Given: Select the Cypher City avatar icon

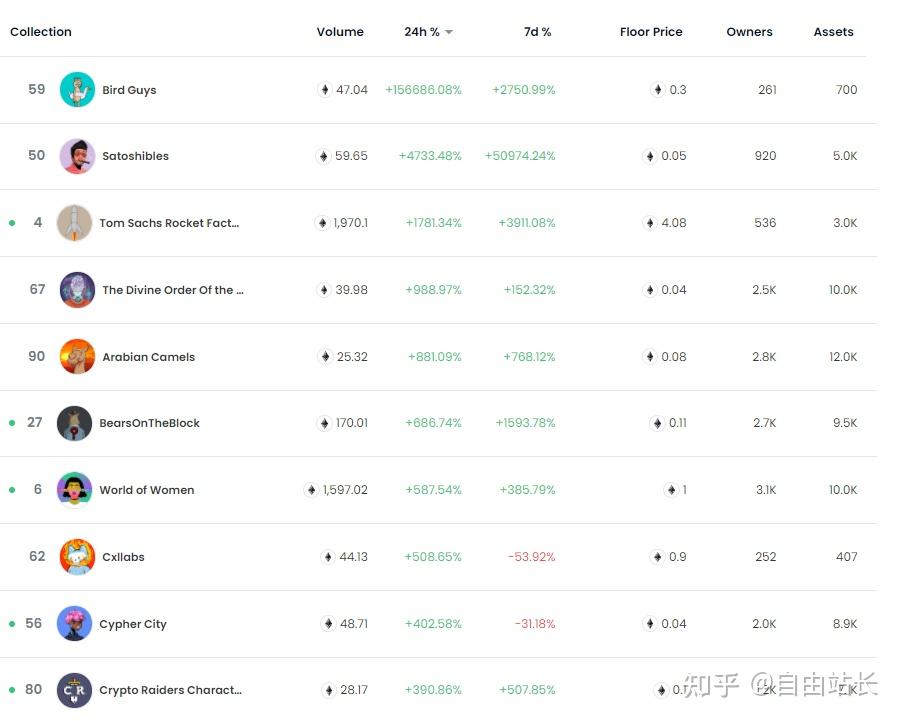Looking at the screenshot, I should pyautogui.click(x=74, y=624).
